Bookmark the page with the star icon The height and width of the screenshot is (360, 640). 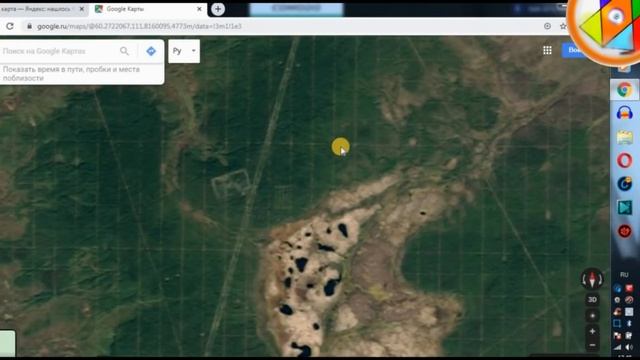[563, 26]
